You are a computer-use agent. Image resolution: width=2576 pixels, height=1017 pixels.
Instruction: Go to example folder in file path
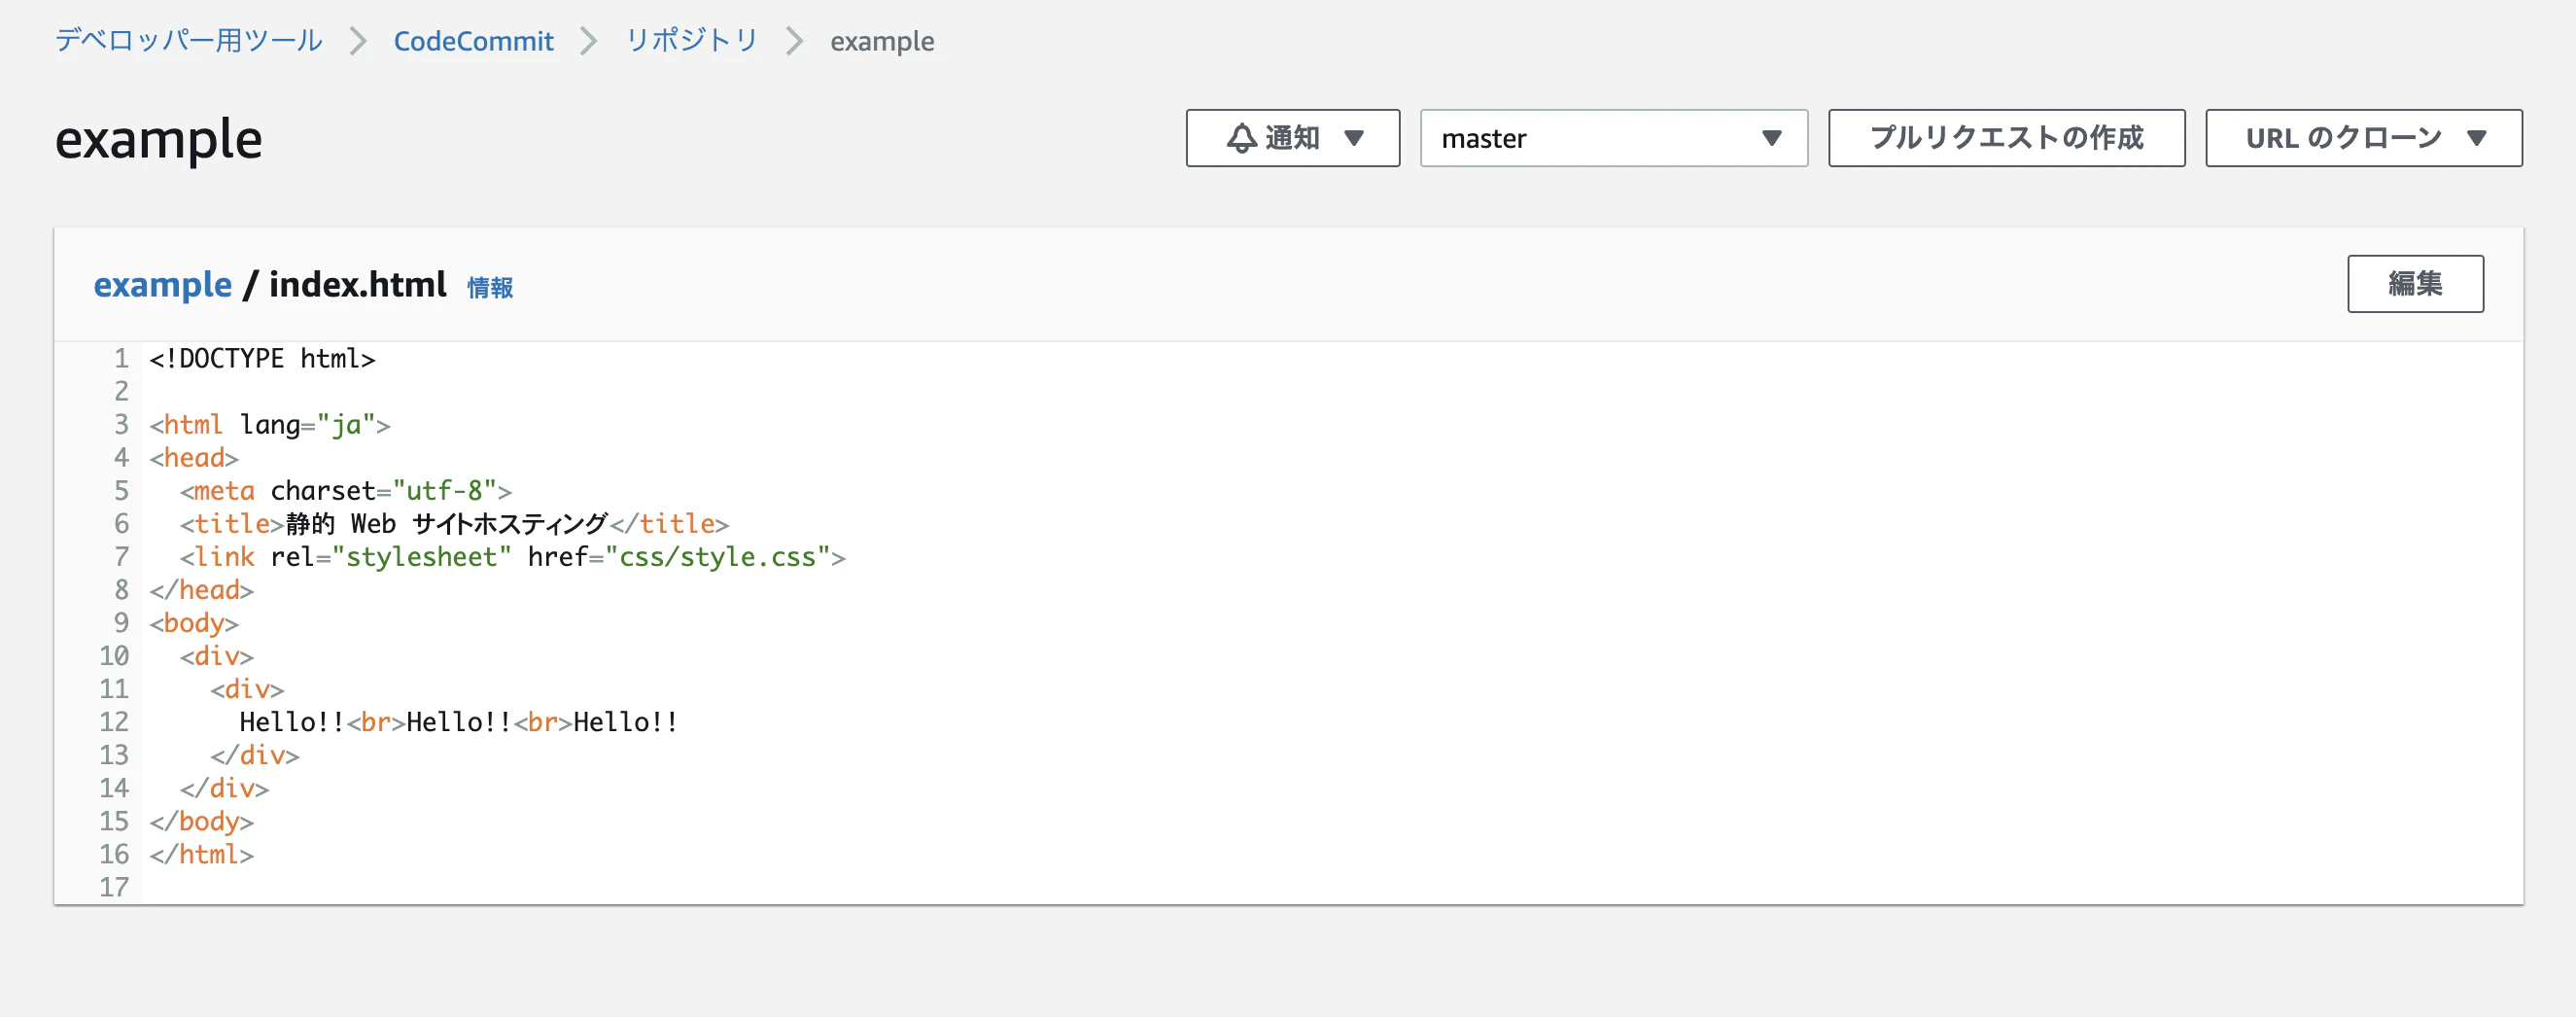pyautogui.click(x=162, y=285)
